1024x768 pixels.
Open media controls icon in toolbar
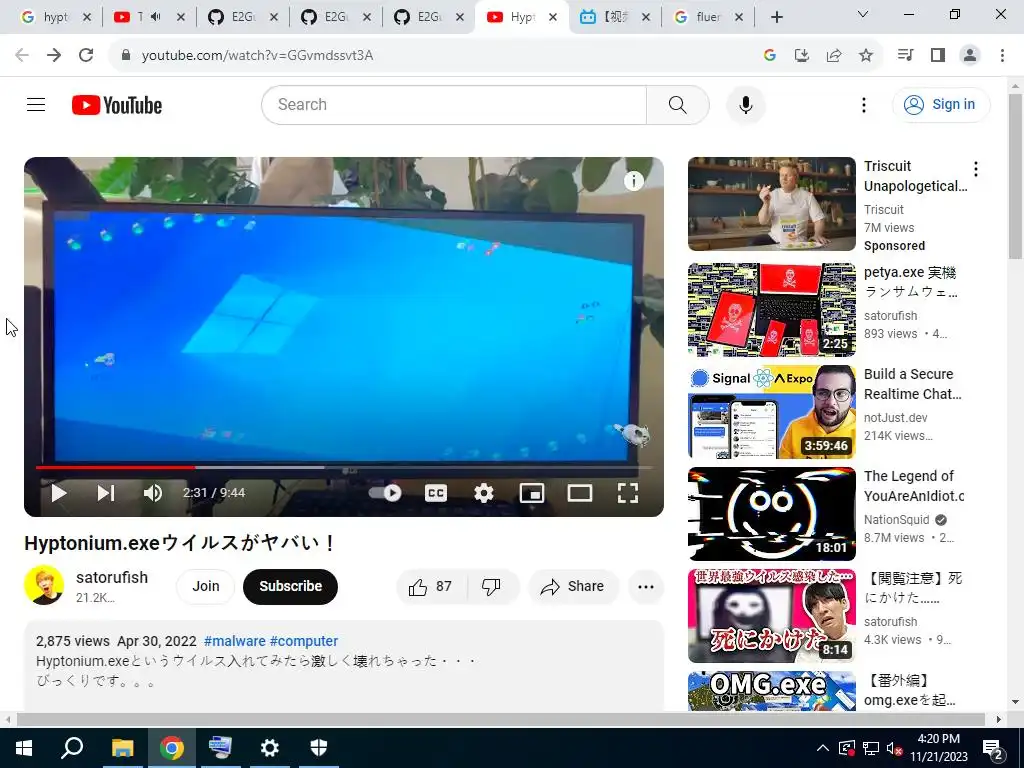click(905, 56)
